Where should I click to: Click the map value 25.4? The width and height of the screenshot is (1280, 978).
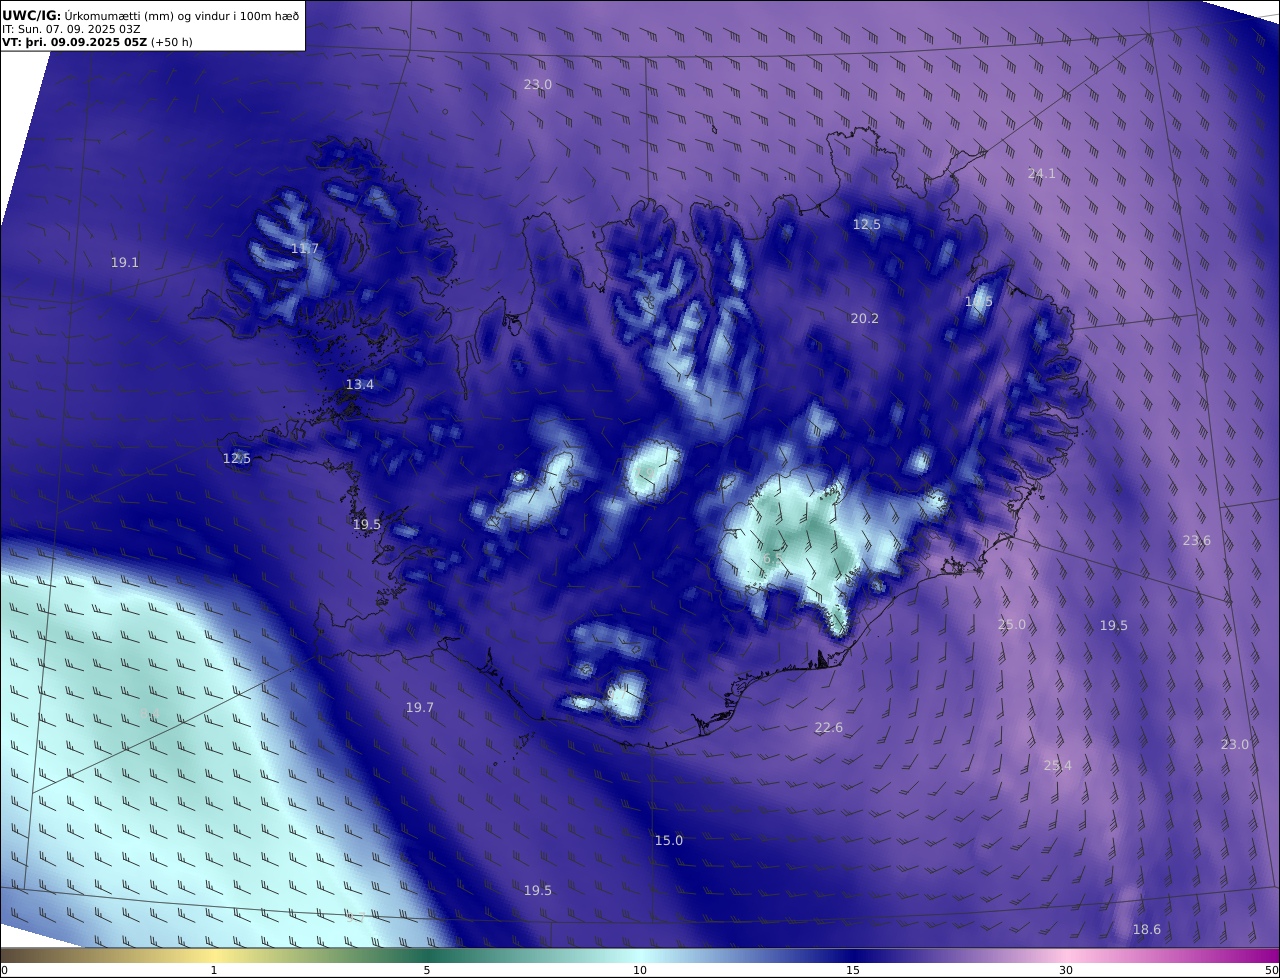point(1057,765)
